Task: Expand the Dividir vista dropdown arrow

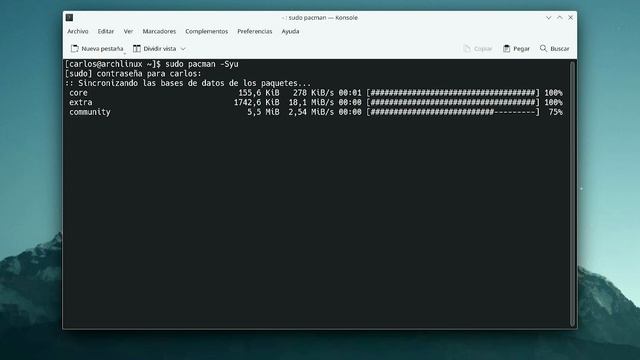Action: tap(183, 49)
